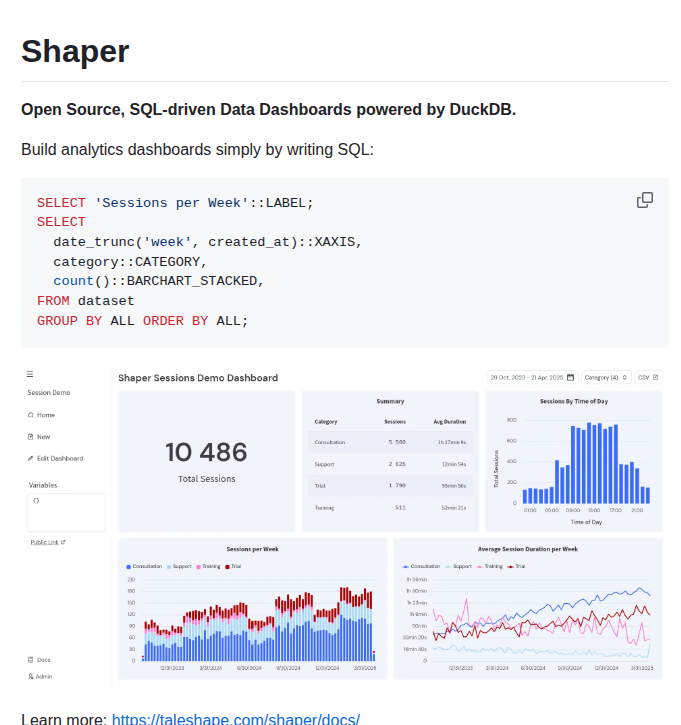The height and width of the screenshot is (725, 681).
Task: Download data with the CSV button
Action: coord(649,378)
